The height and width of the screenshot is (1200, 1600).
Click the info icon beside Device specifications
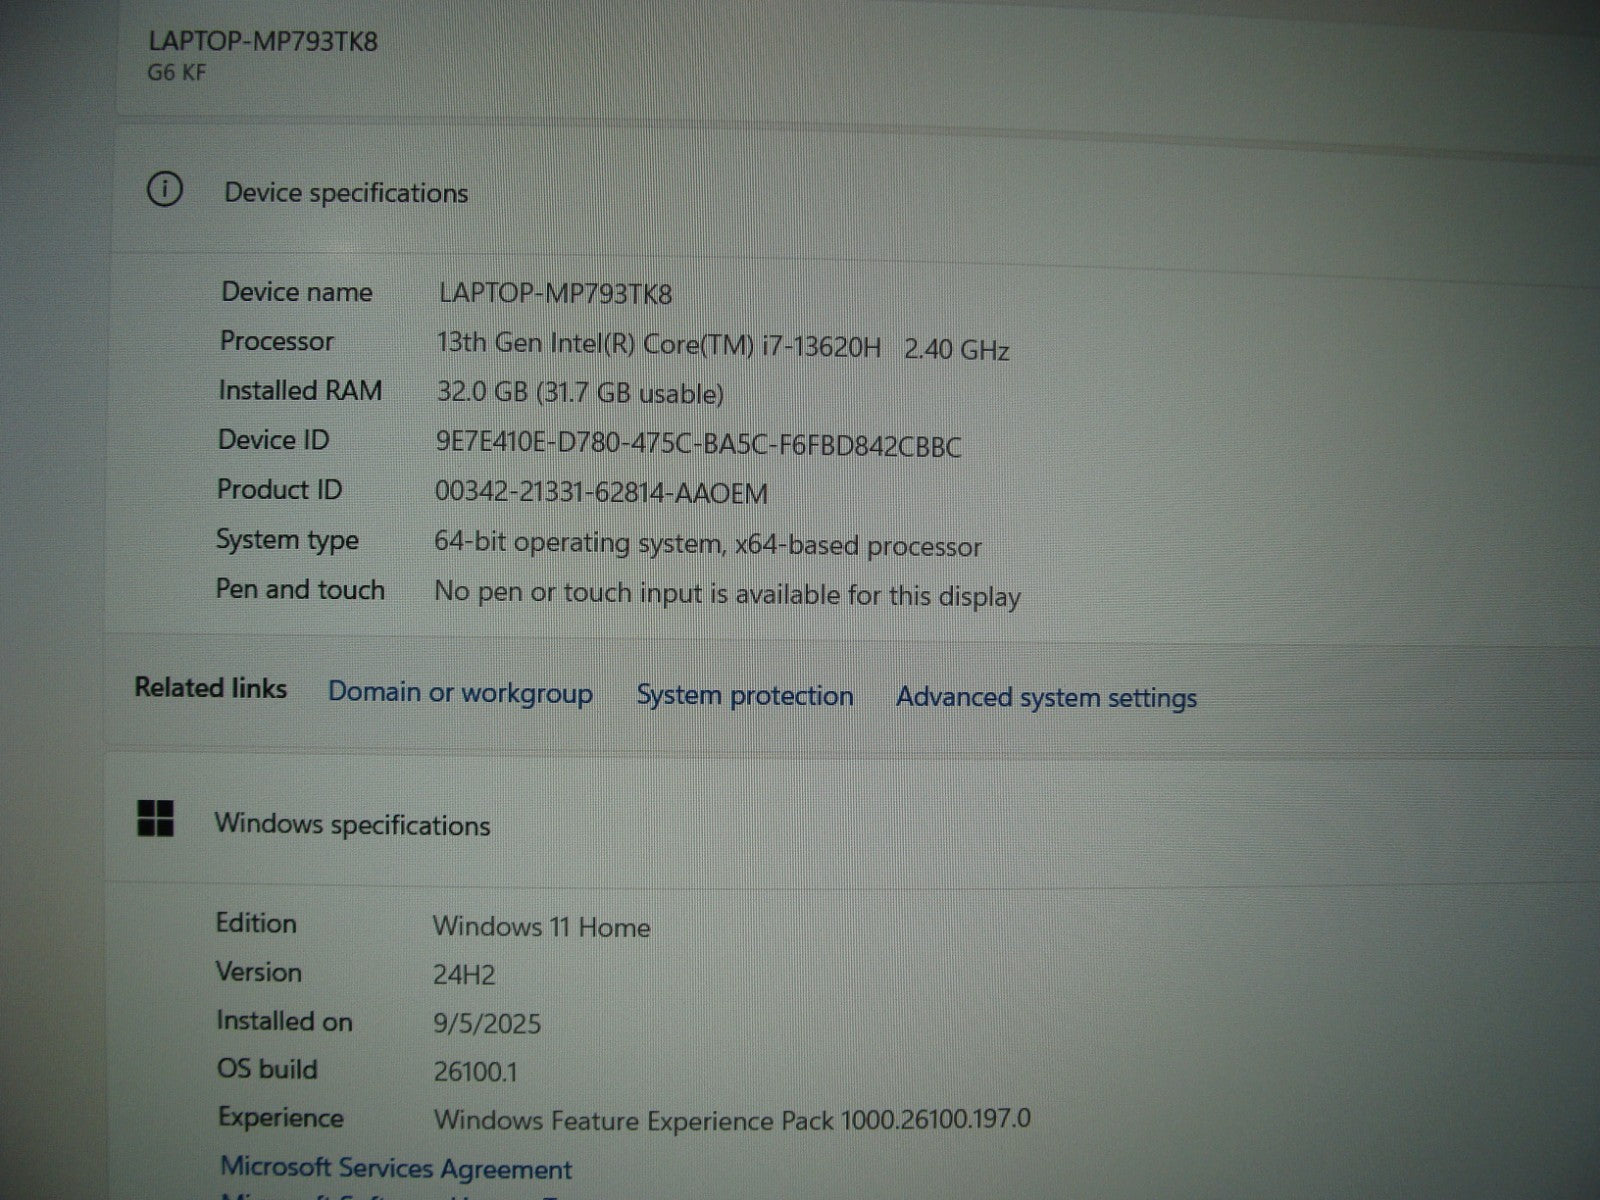point(165,189)
